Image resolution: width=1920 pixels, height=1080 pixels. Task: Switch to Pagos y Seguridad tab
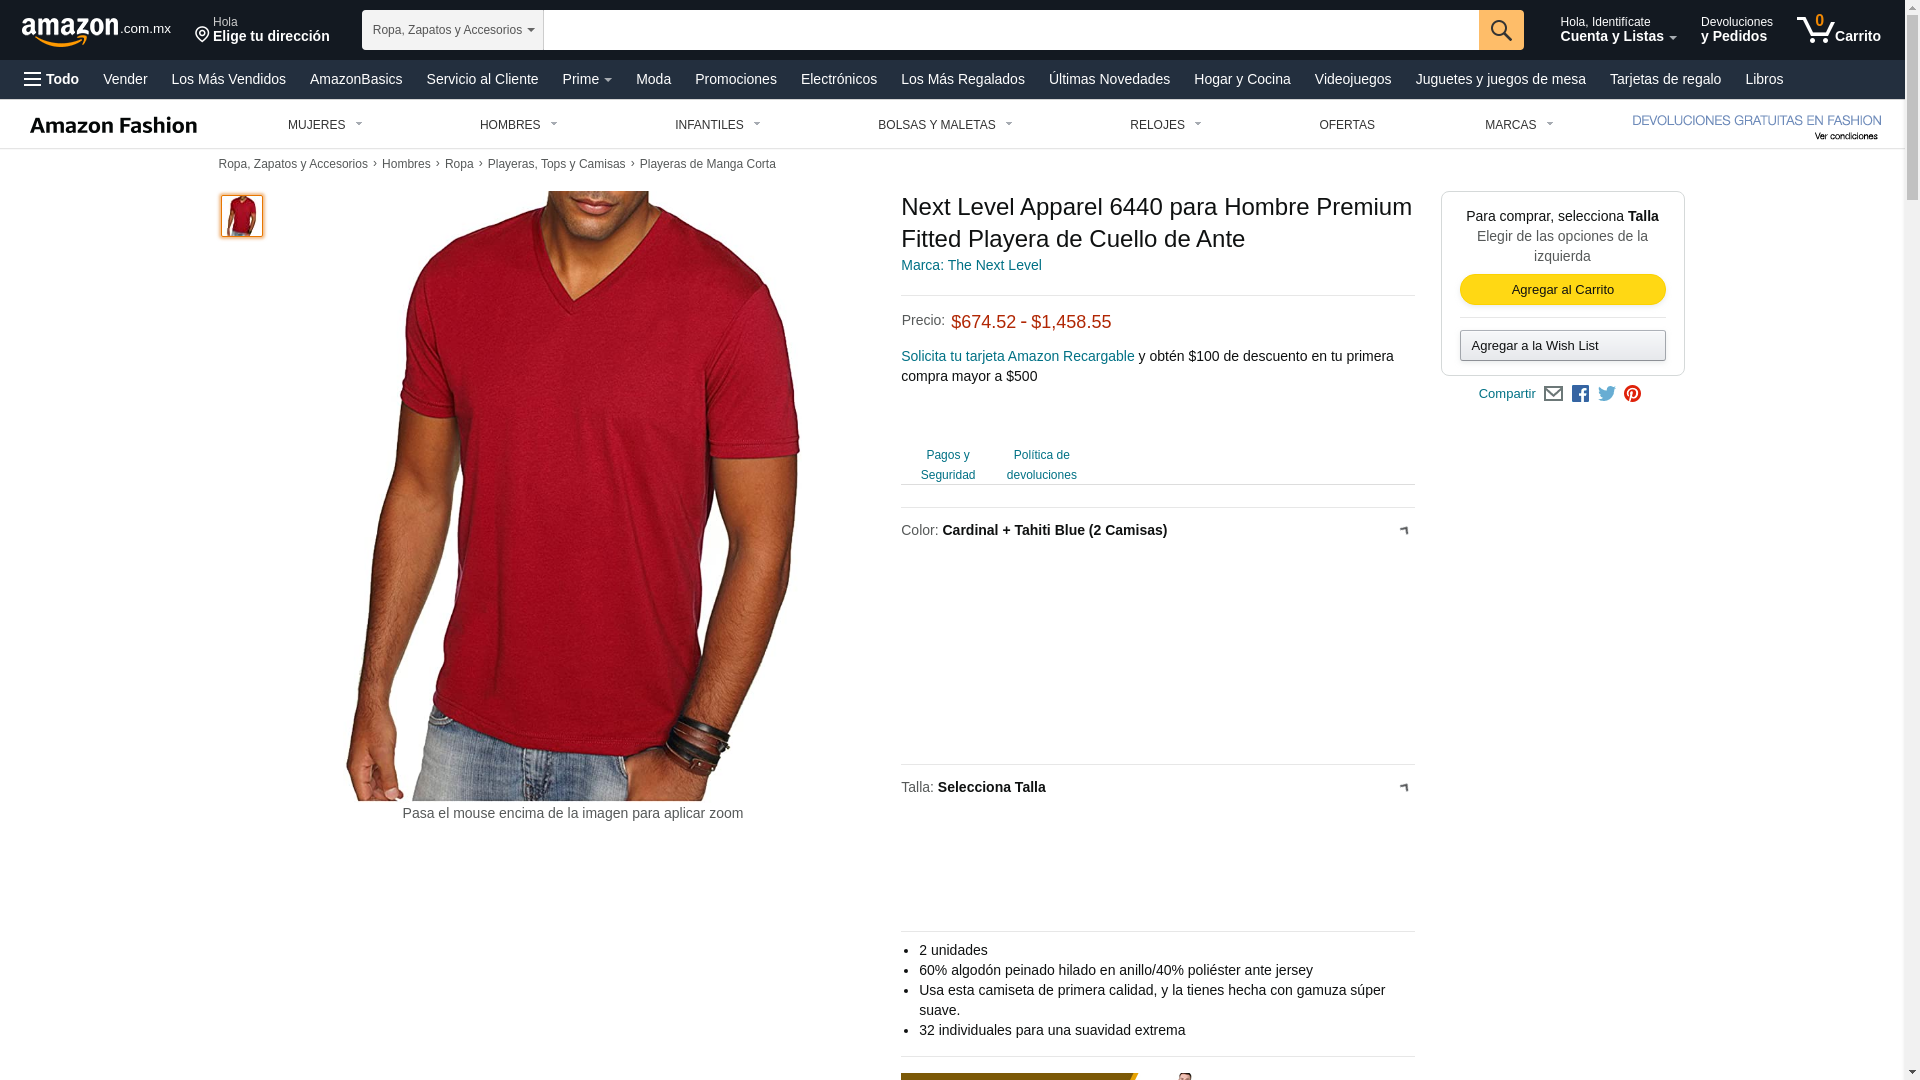coord(947,465)
